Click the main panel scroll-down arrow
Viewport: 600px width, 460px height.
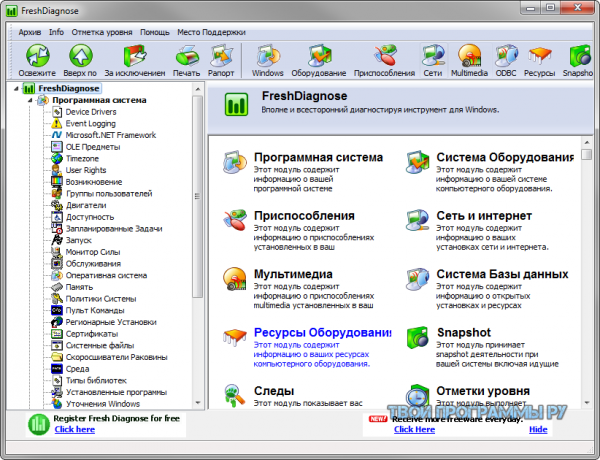pyautogui.click(x=587, y=403)
